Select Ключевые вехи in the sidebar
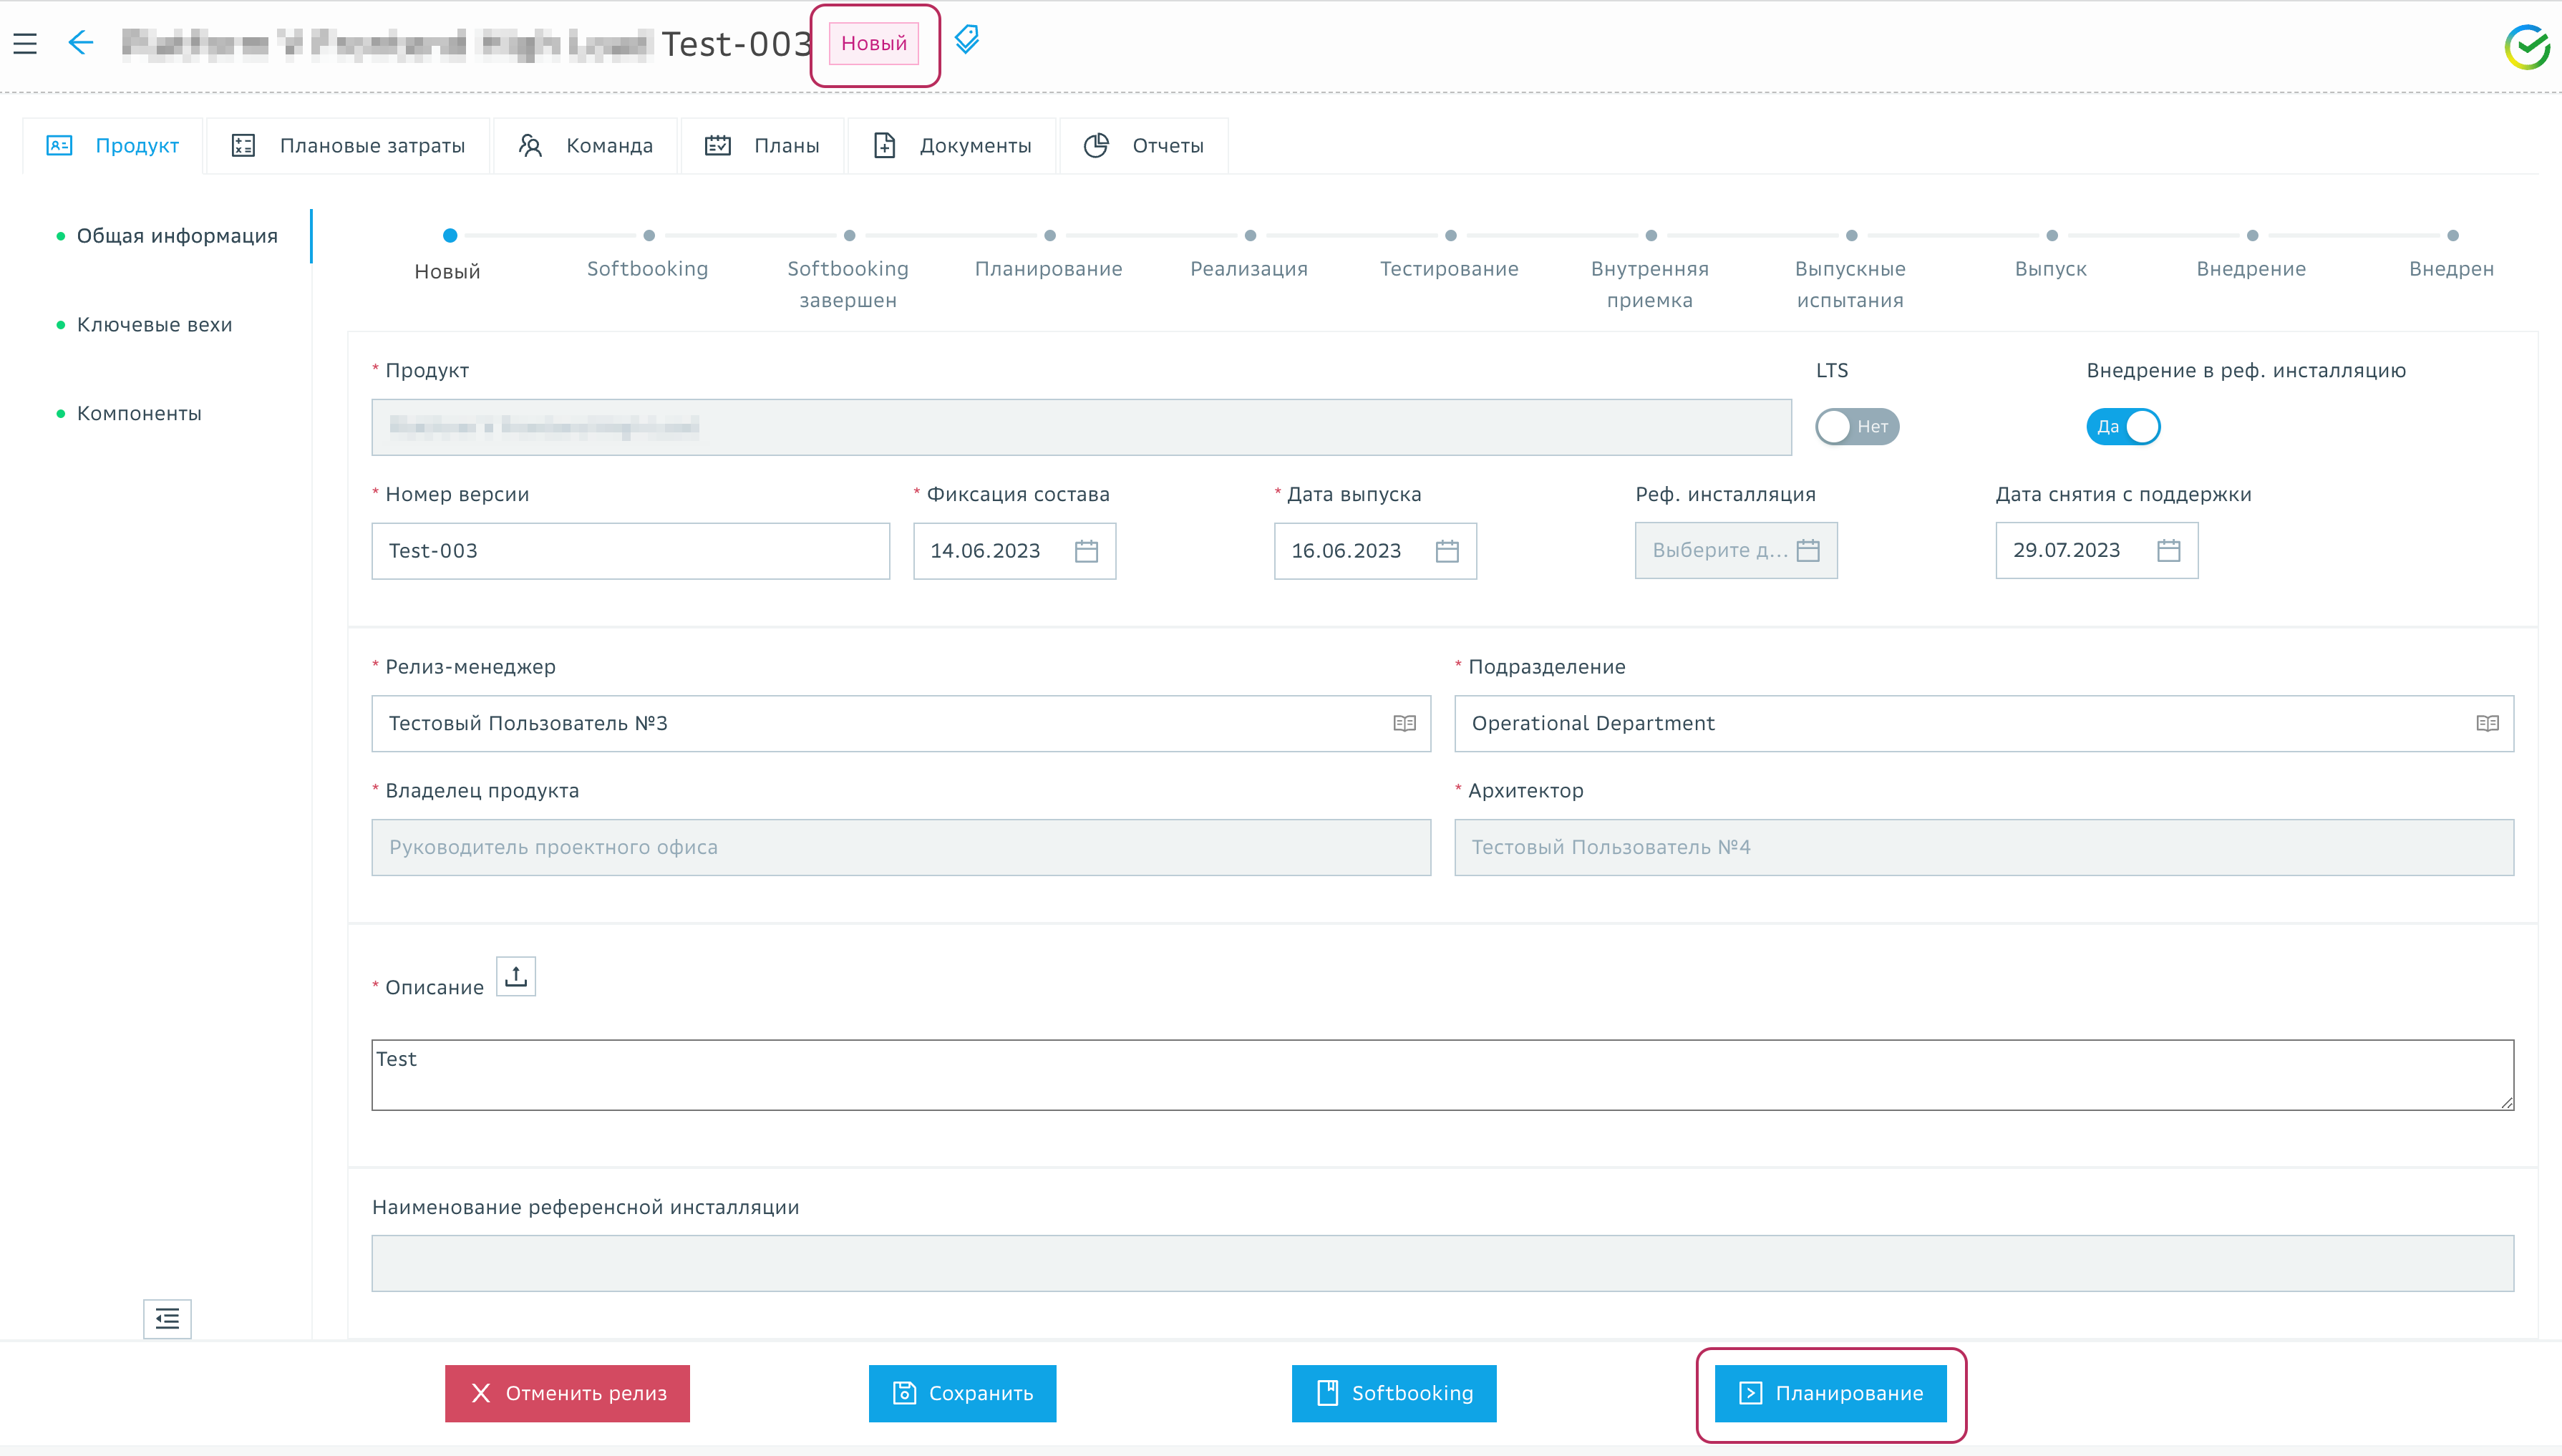The width and height of the screenshot is (2562, 1456). coord(154,325)
